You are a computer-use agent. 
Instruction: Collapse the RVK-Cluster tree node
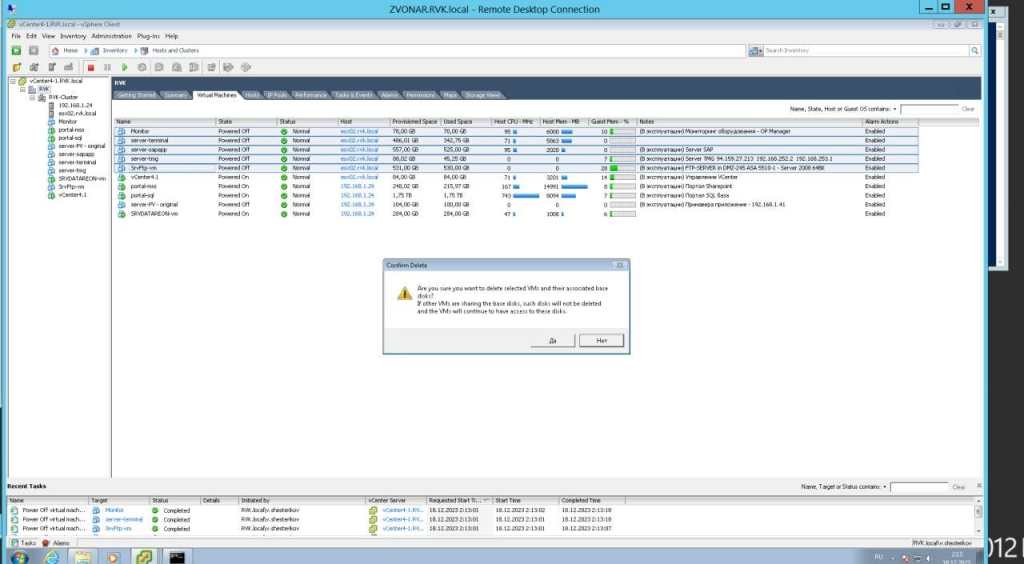(33, 97)
